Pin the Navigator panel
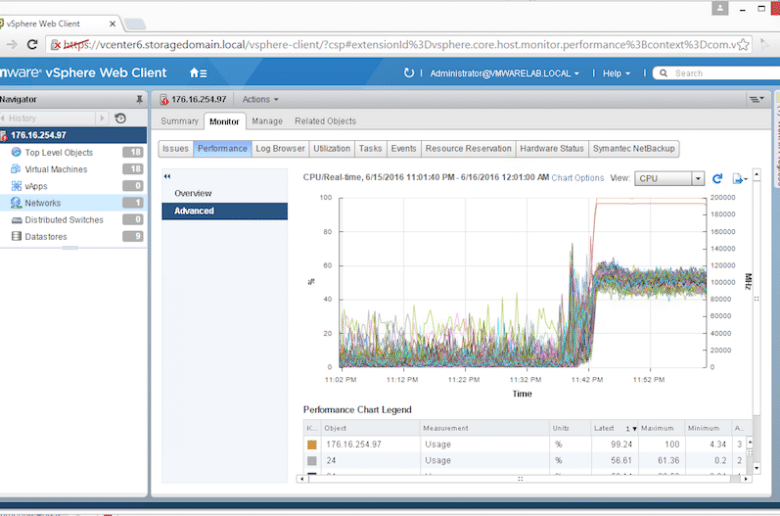The width and height of the screenshot is (780, 516). pos(139,100)
